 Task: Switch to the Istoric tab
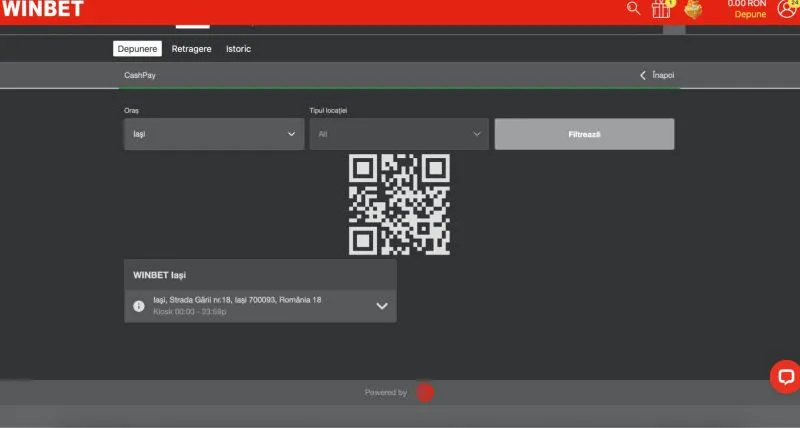tap(238, 49)
